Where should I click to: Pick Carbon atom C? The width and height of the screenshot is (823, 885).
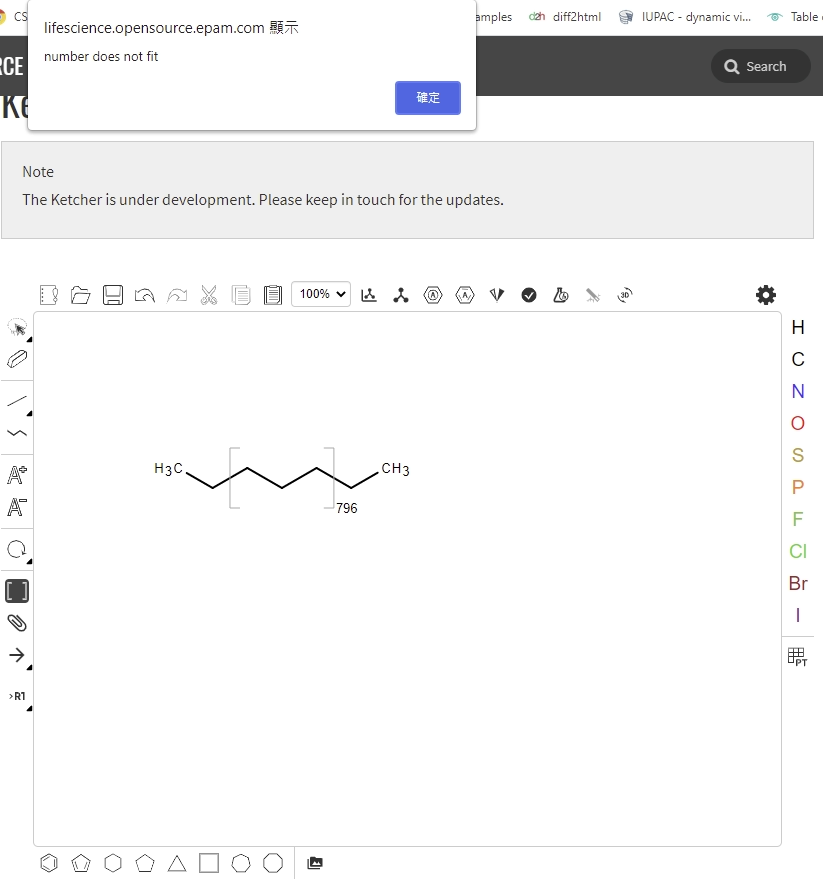(x=798, y=360)
